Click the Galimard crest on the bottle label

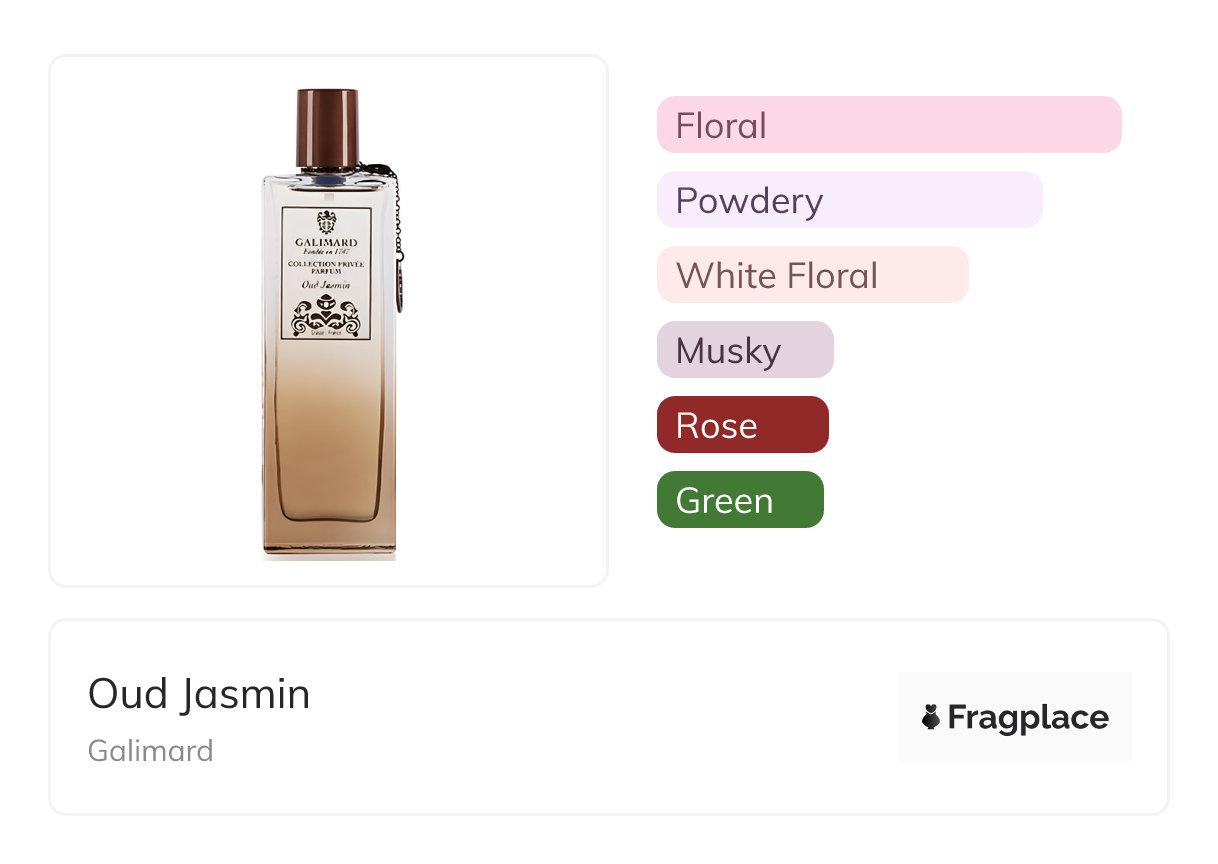[326, 222]
